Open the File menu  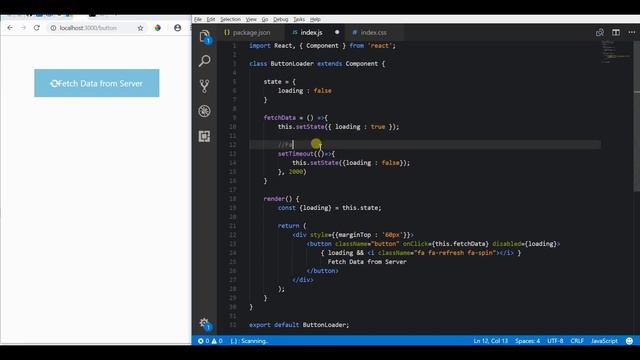coord(198,19)
